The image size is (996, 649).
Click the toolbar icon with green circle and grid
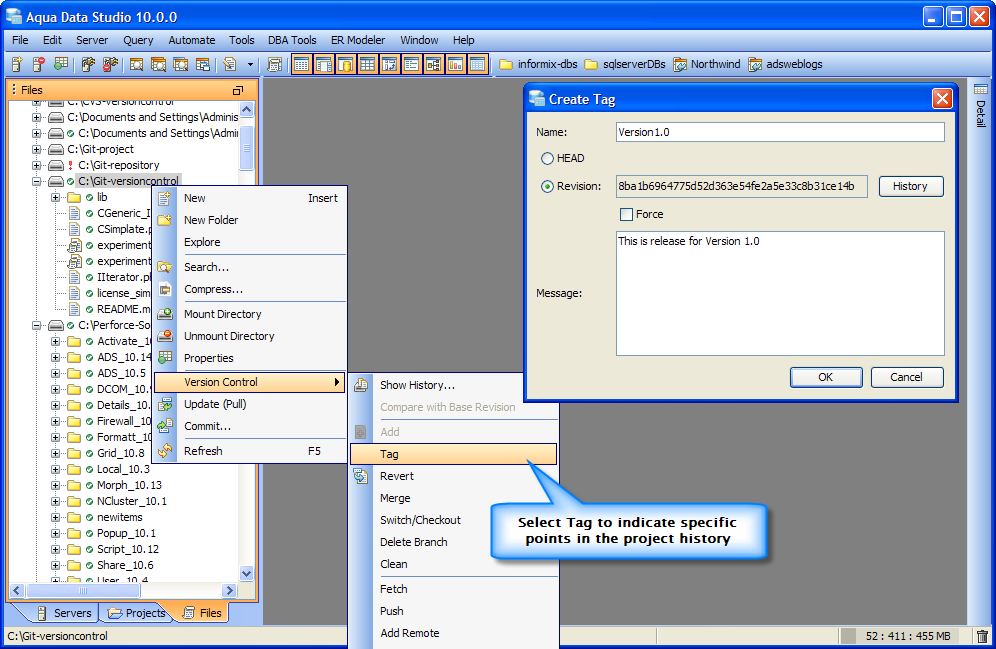point(61,64)
